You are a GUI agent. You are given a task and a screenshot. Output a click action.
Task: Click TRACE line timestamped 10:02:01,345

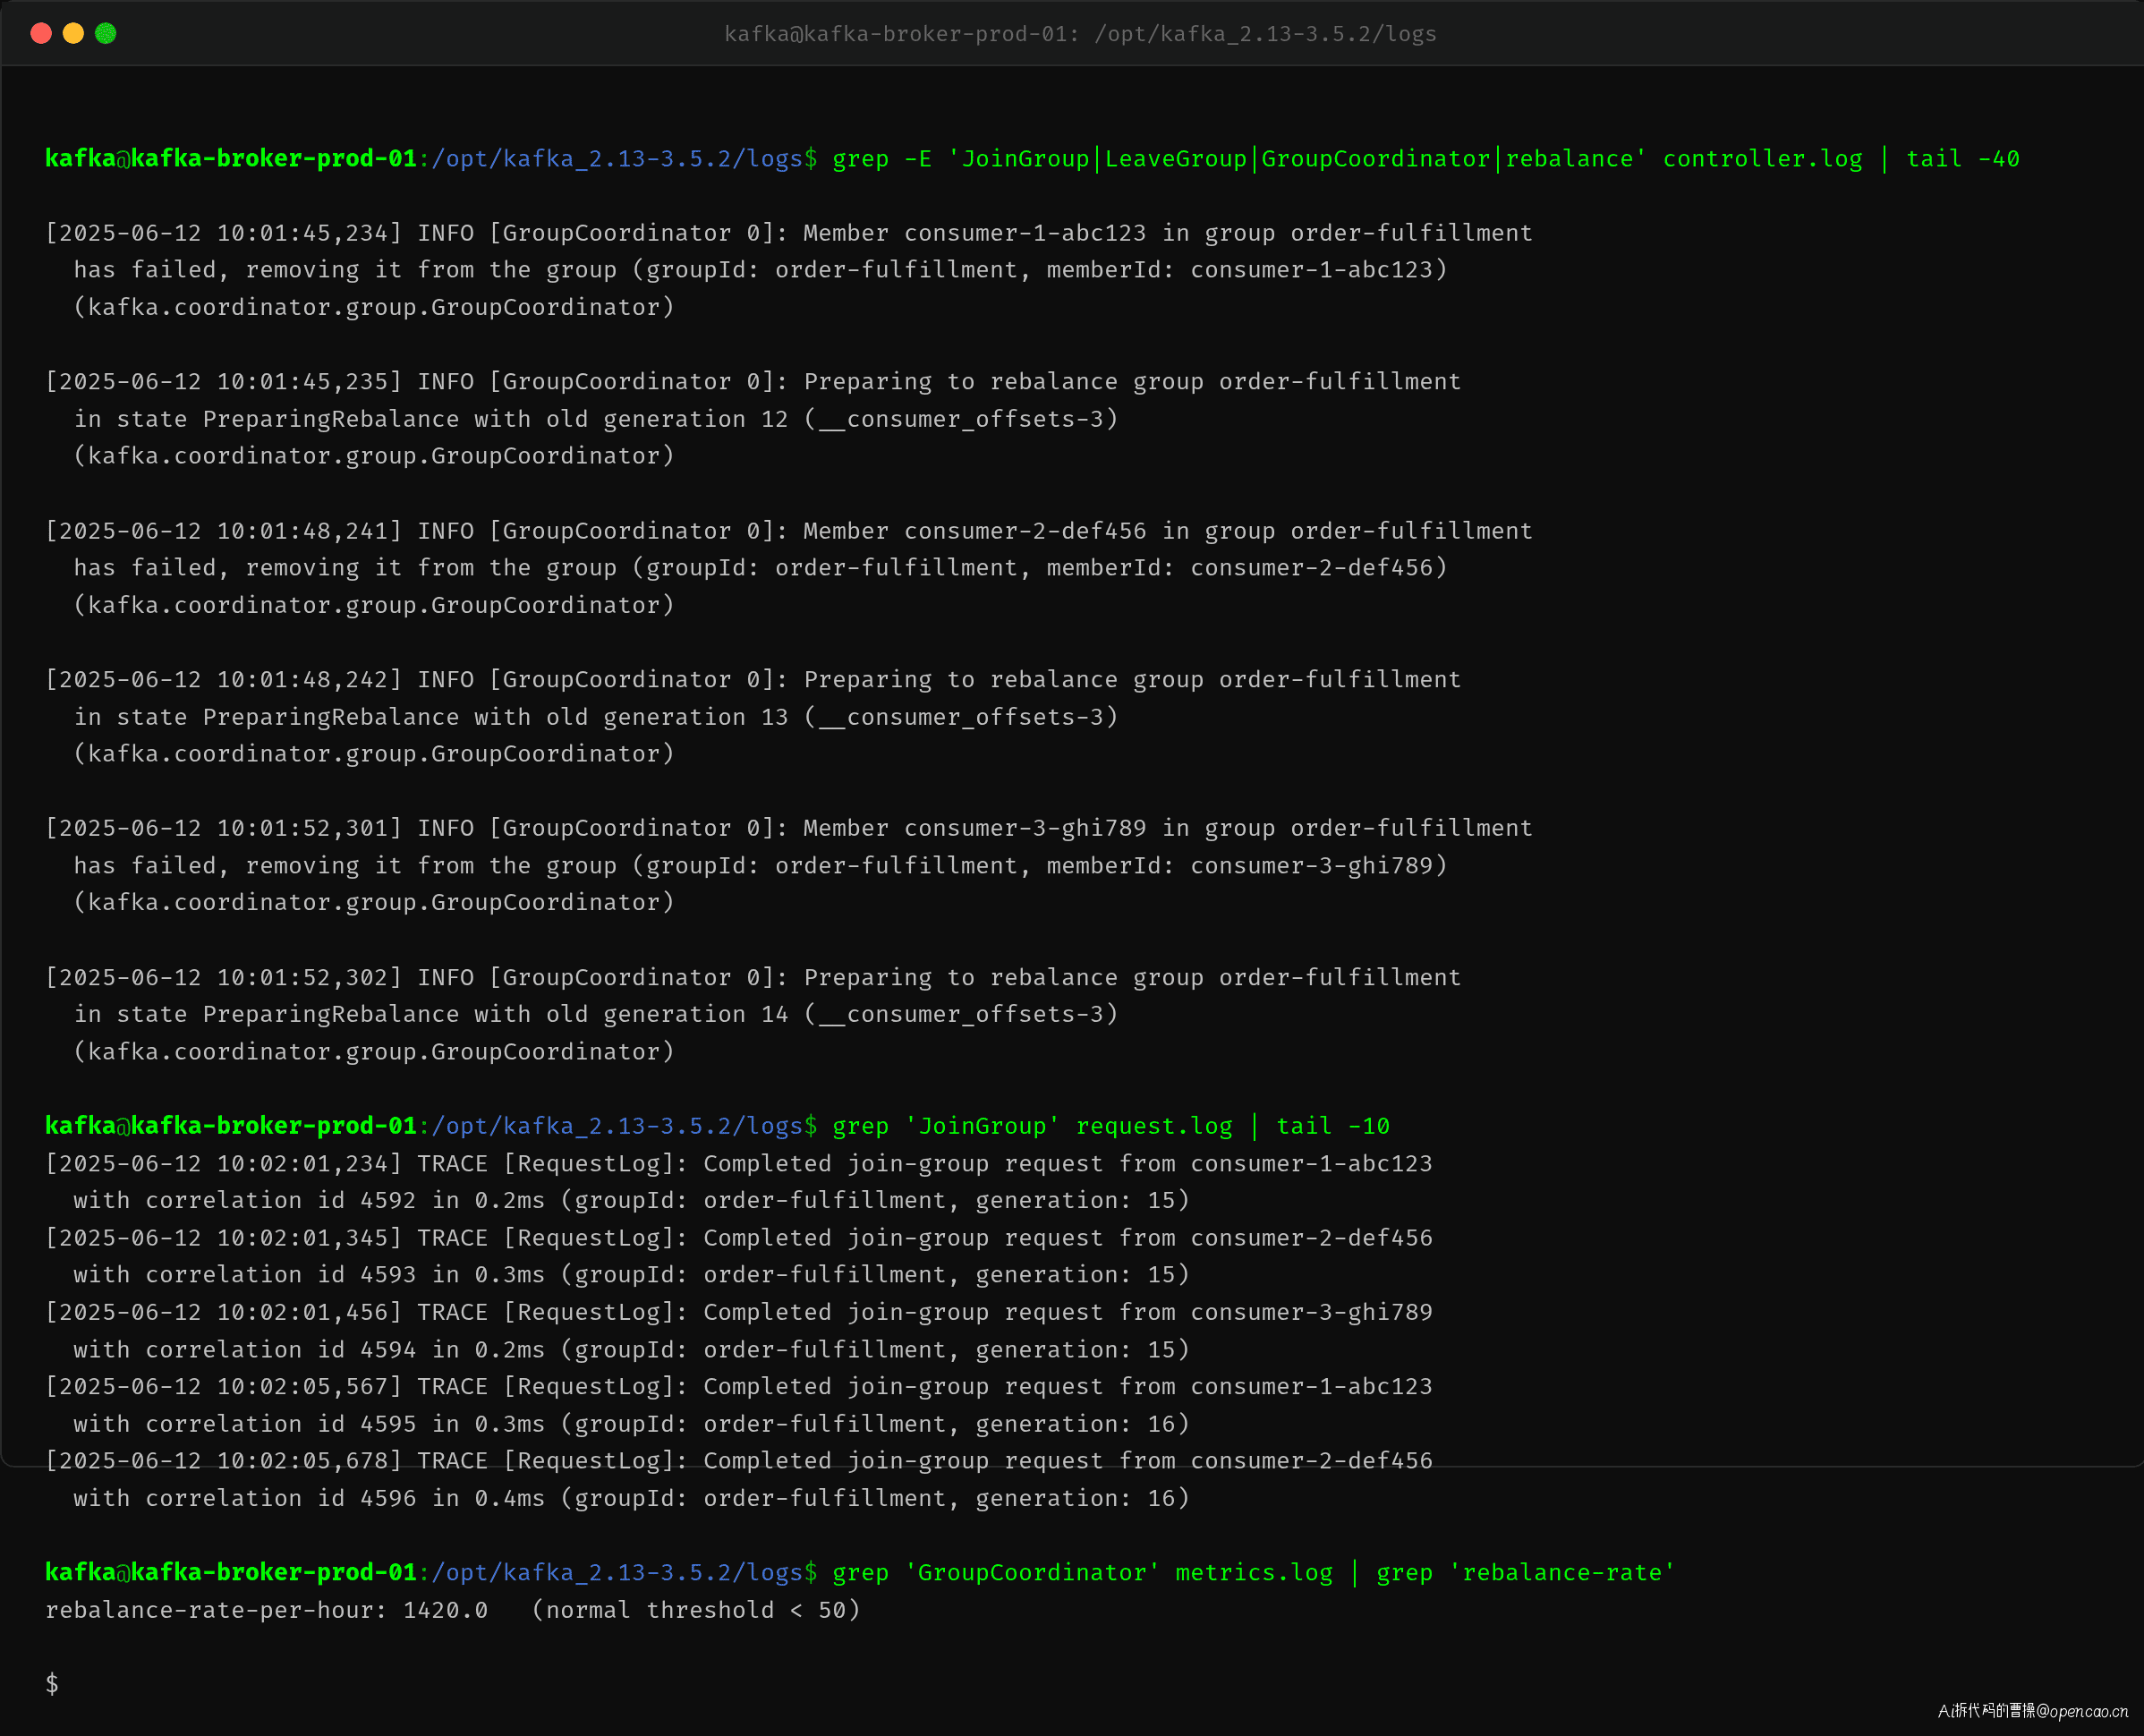(738, 1238)
